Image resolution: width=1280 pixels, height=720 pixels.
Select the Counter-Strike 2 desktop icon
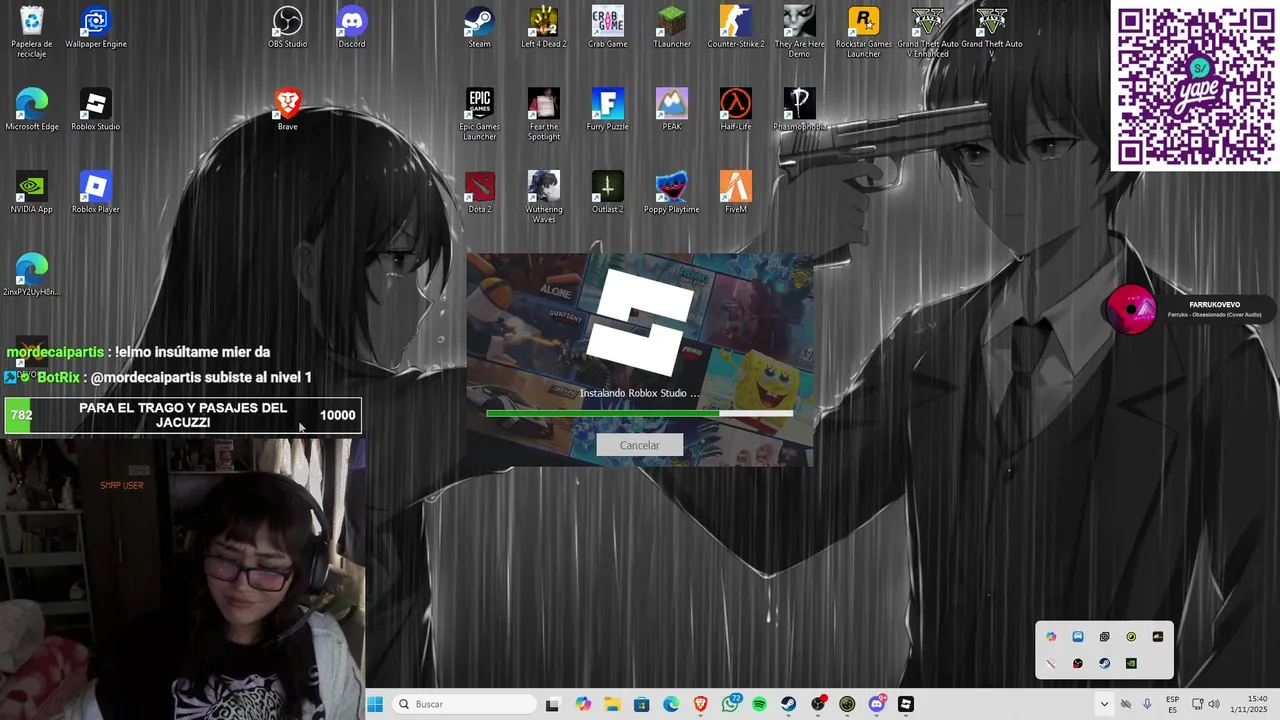pyautogui.click(x=736, y=28)
